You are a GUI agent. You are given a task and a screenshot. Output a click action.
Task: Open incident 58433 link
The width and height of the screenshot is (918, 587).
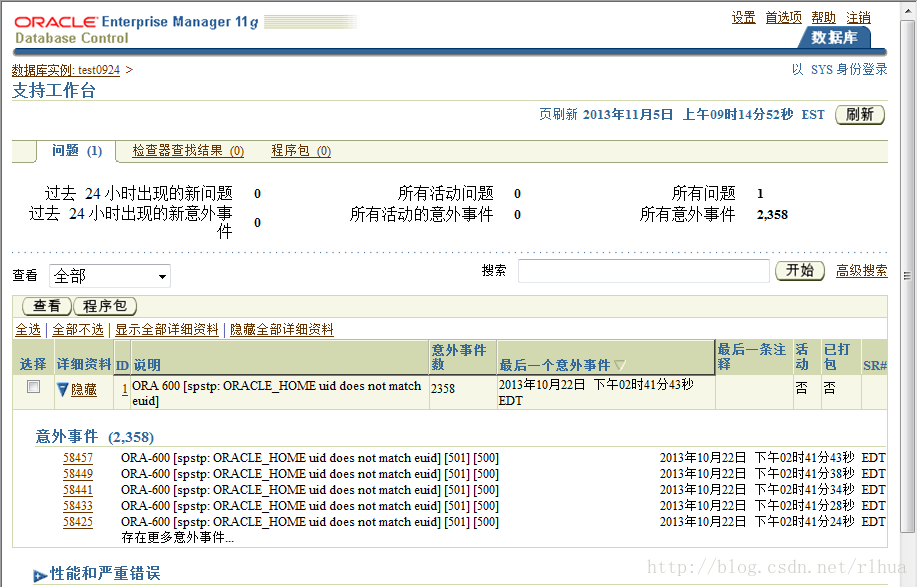(x=78, y=506)
